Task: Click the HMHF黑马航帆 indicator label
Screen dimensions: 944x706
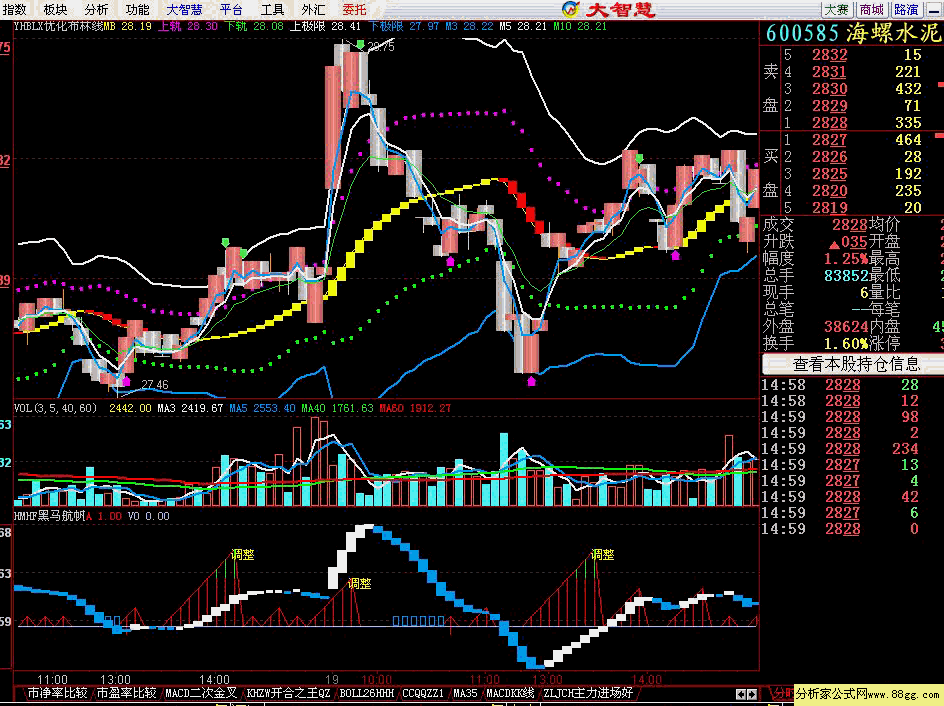Action: coord(49,516)
